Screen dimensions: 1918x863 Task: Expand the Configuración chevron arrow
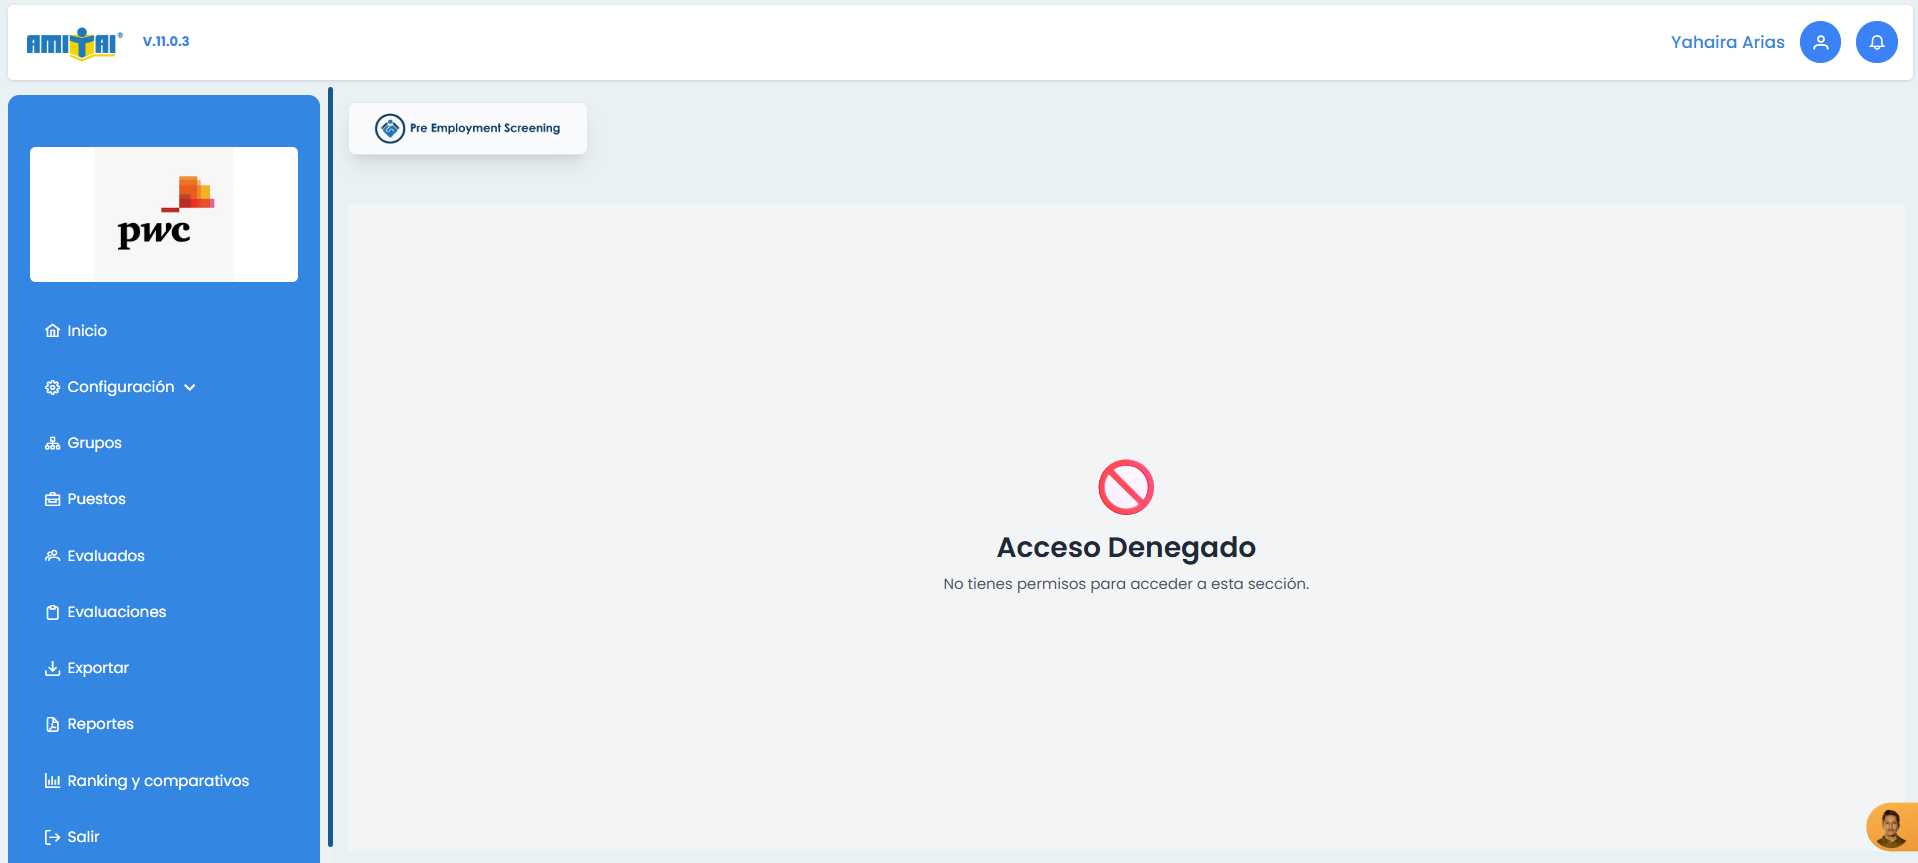[190, 388]
